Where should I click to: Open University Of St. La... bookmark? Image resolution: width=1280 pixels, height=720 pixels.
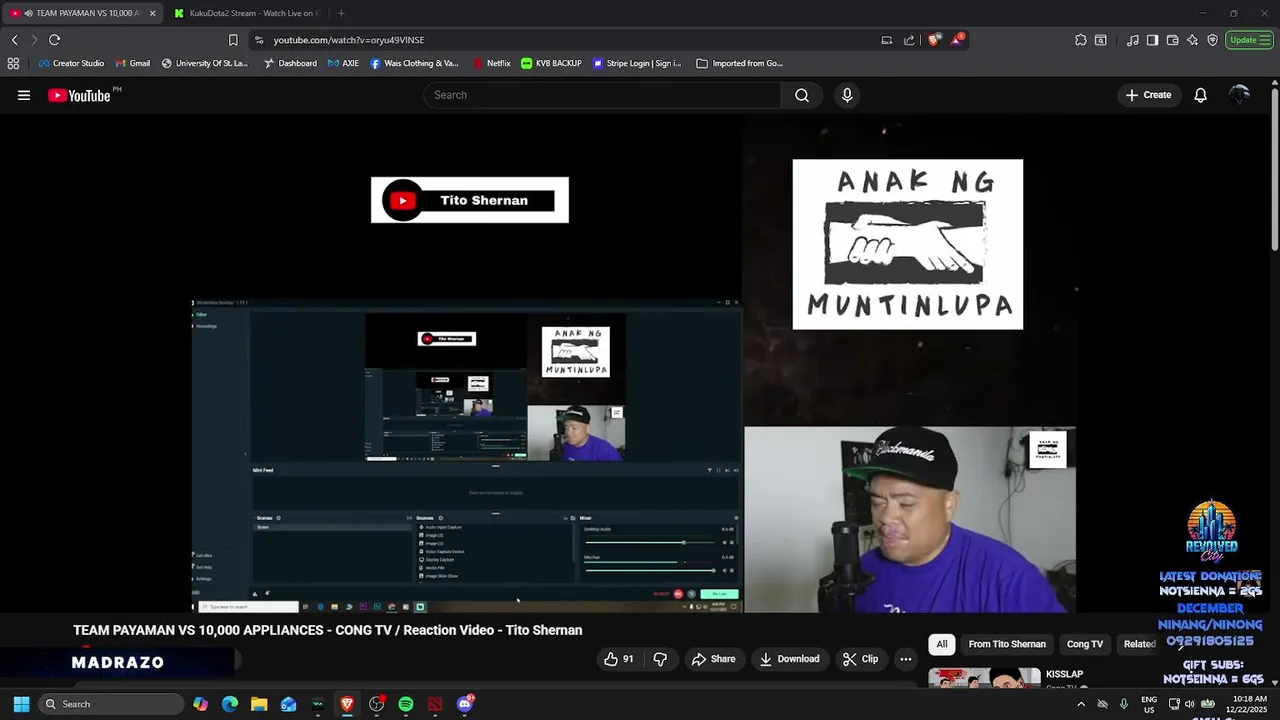tap(204, 63)
